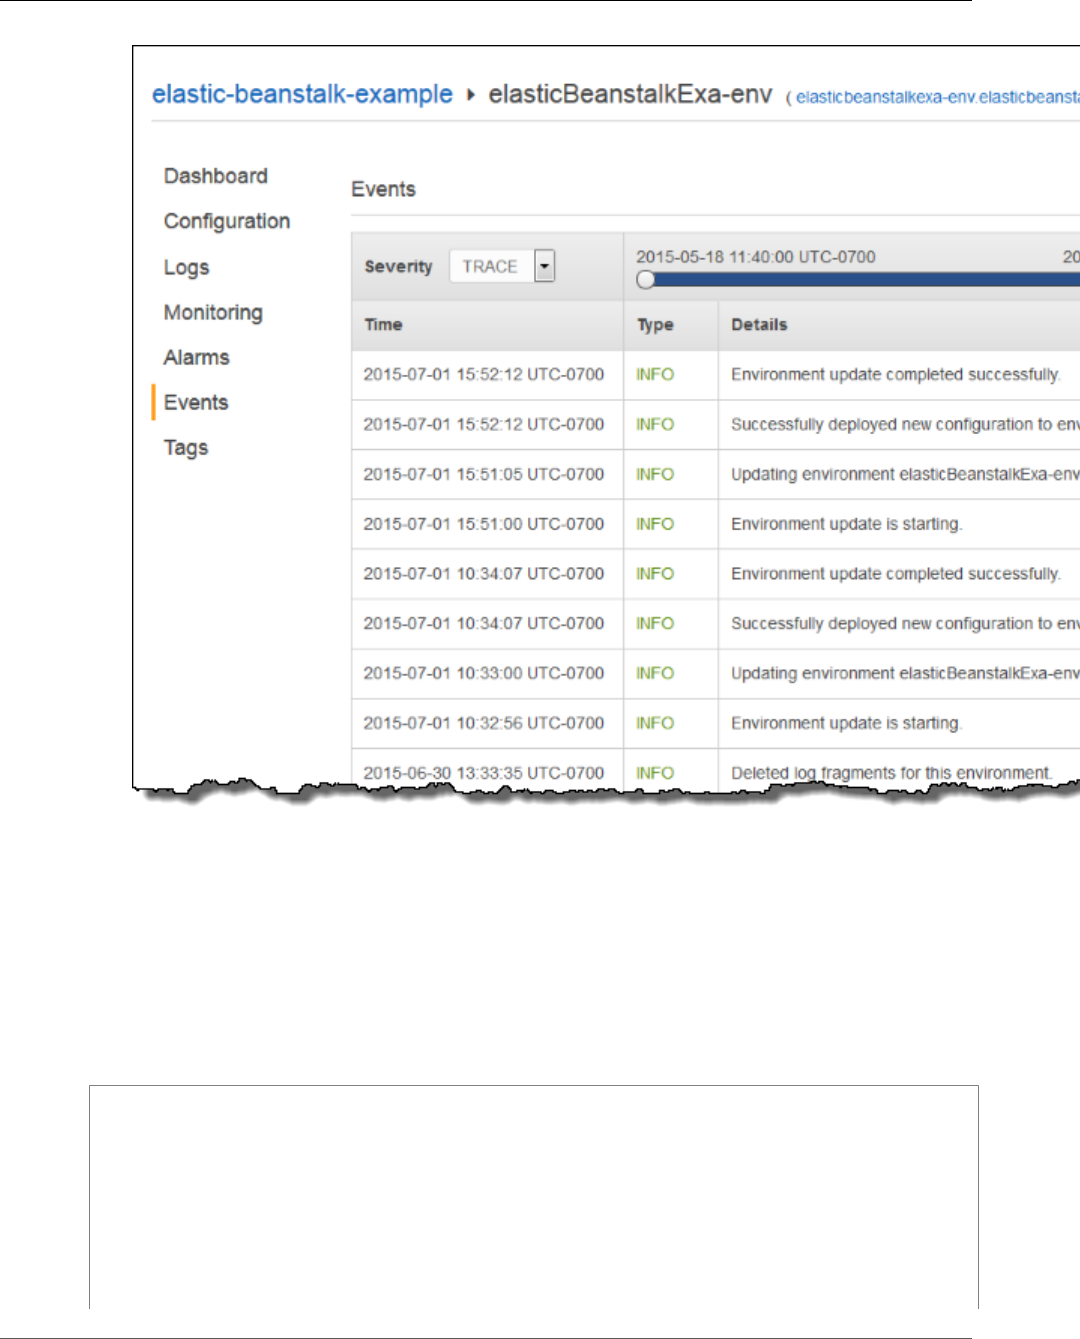Click 10:32:56 'Environment update is starting' detail
This screenshot has height=1339, width=1080.
[x=847, y=723]
